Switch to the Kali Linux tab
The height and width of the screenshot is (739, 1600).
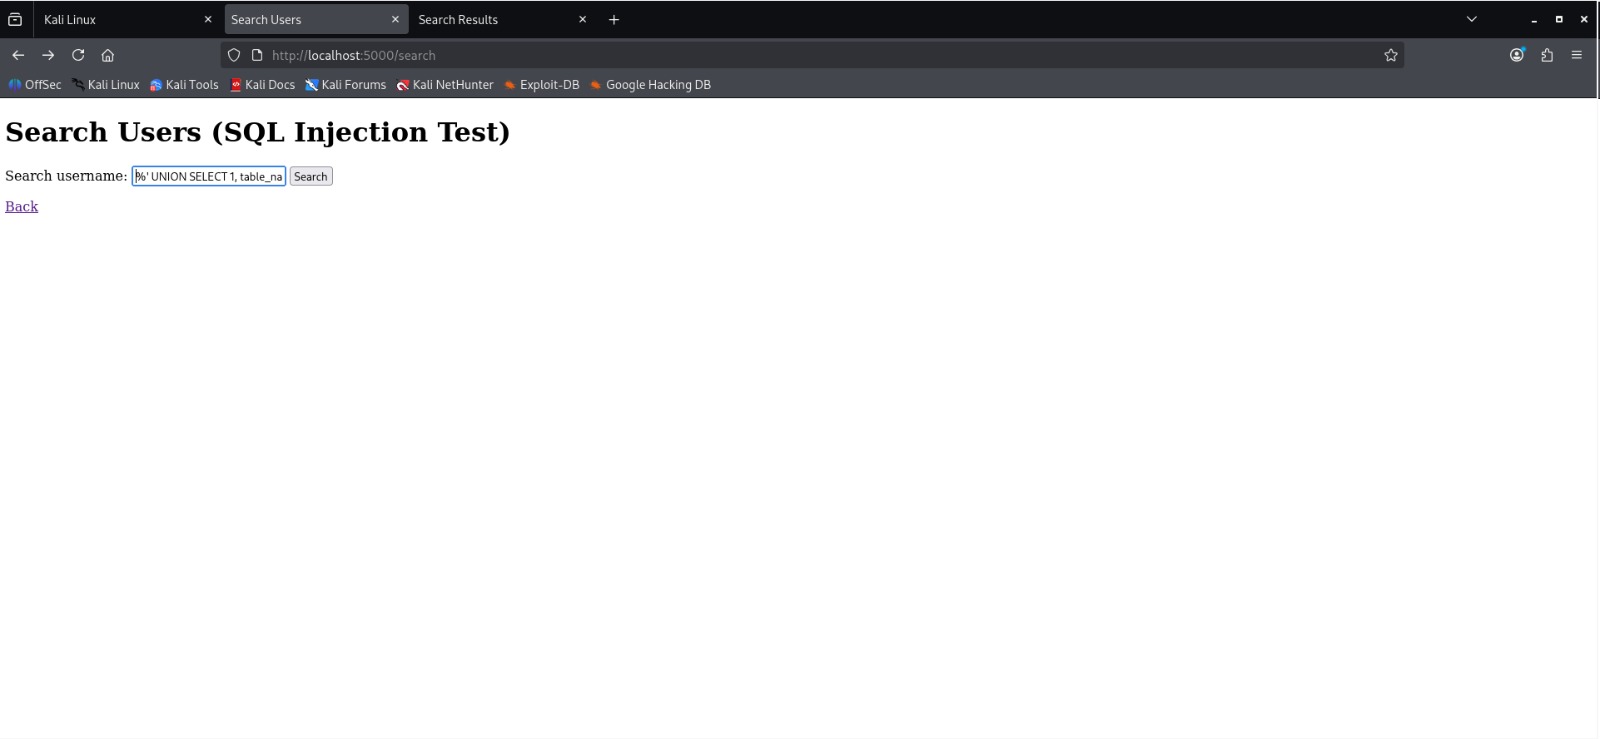[x=128, y=19]
